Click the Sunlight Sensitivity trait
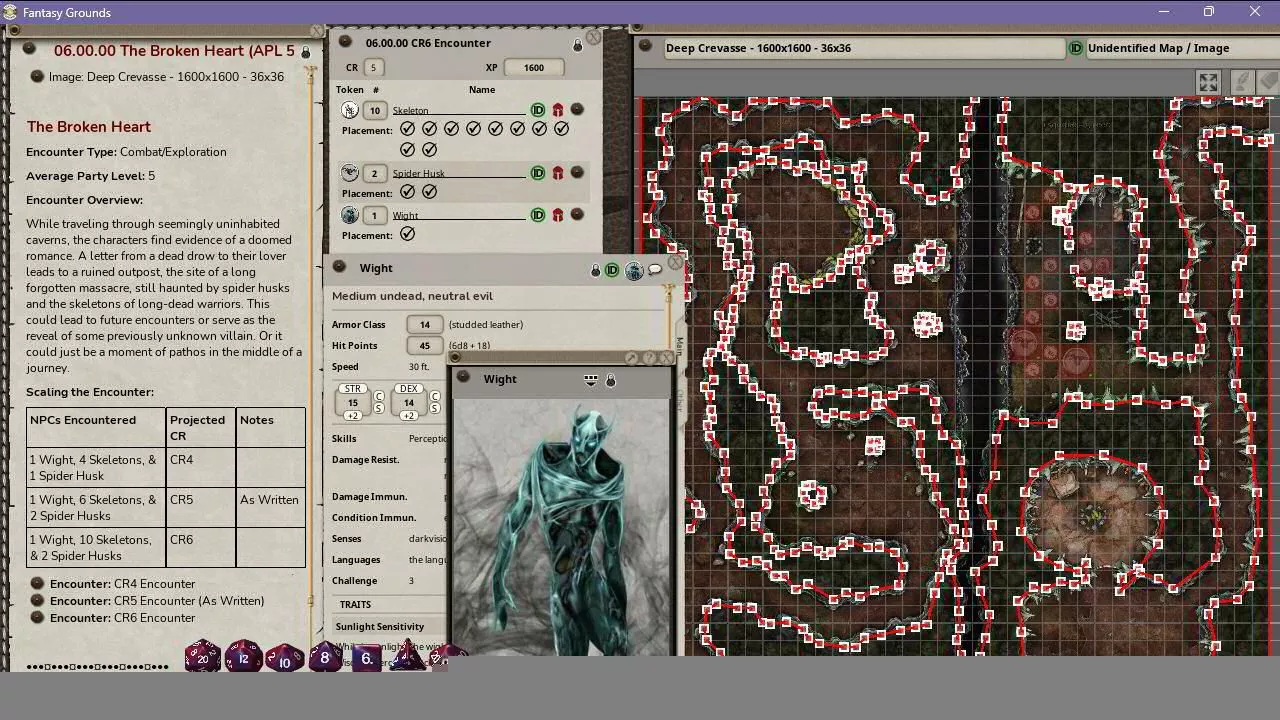This screenshot has height=720, width=1280. [x=380, y=627]
